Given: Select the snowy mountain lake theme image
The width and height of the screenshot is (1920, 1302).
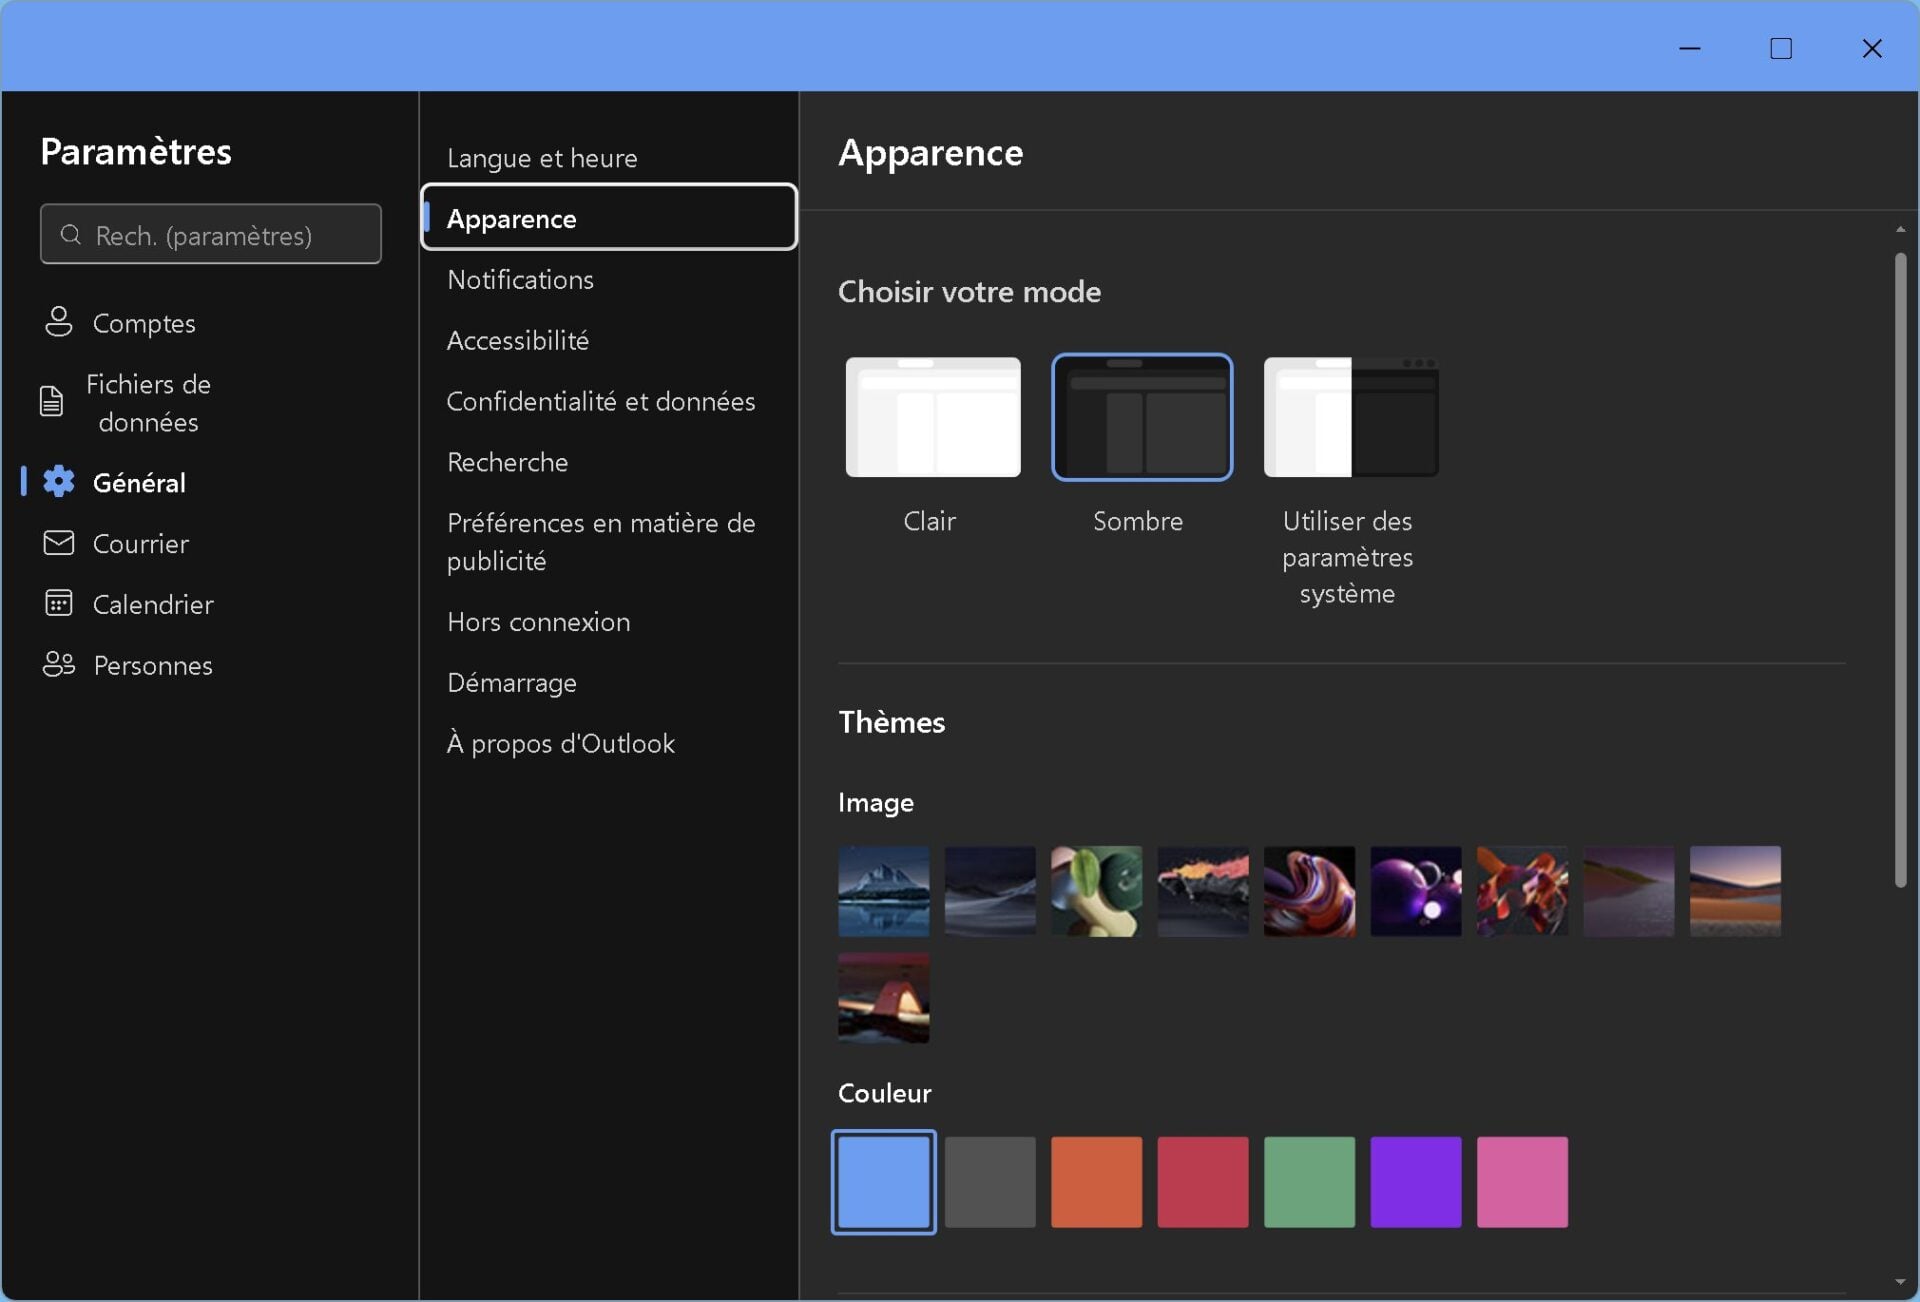Looking at the screenshot, I should point(883,891).
